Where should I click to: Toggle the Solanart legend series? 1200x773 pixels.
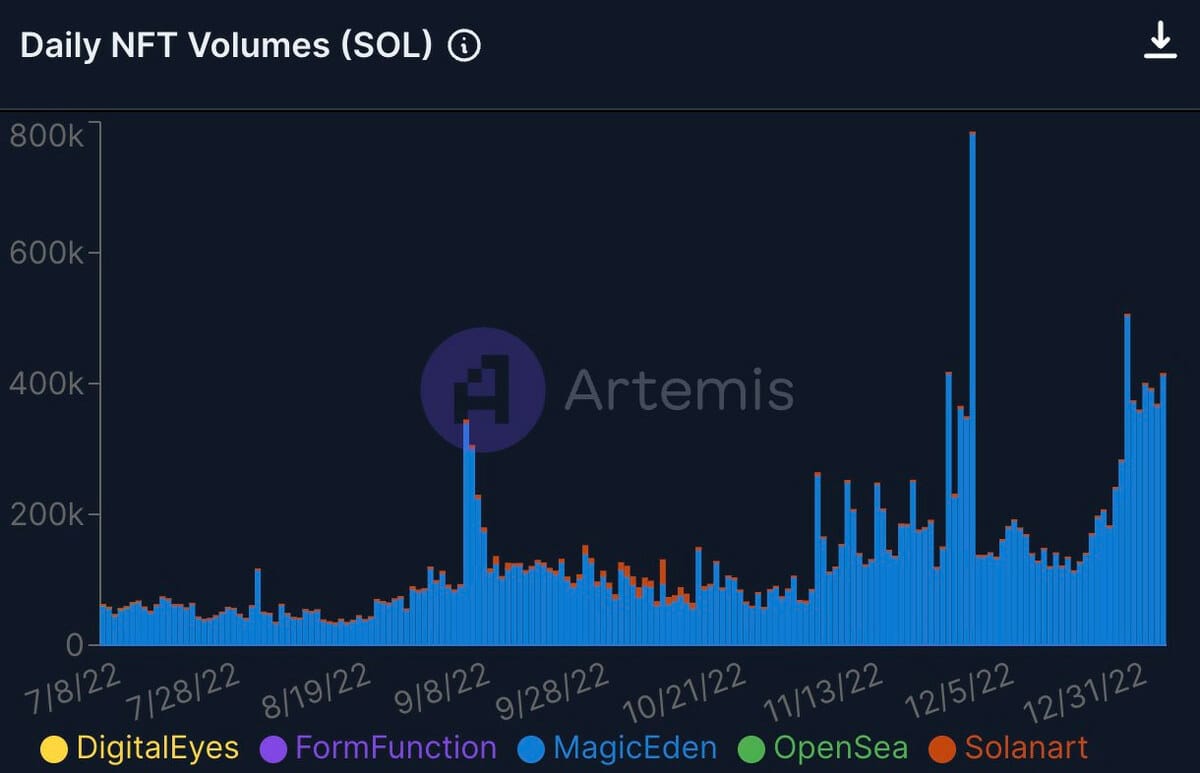(1007, 748)
